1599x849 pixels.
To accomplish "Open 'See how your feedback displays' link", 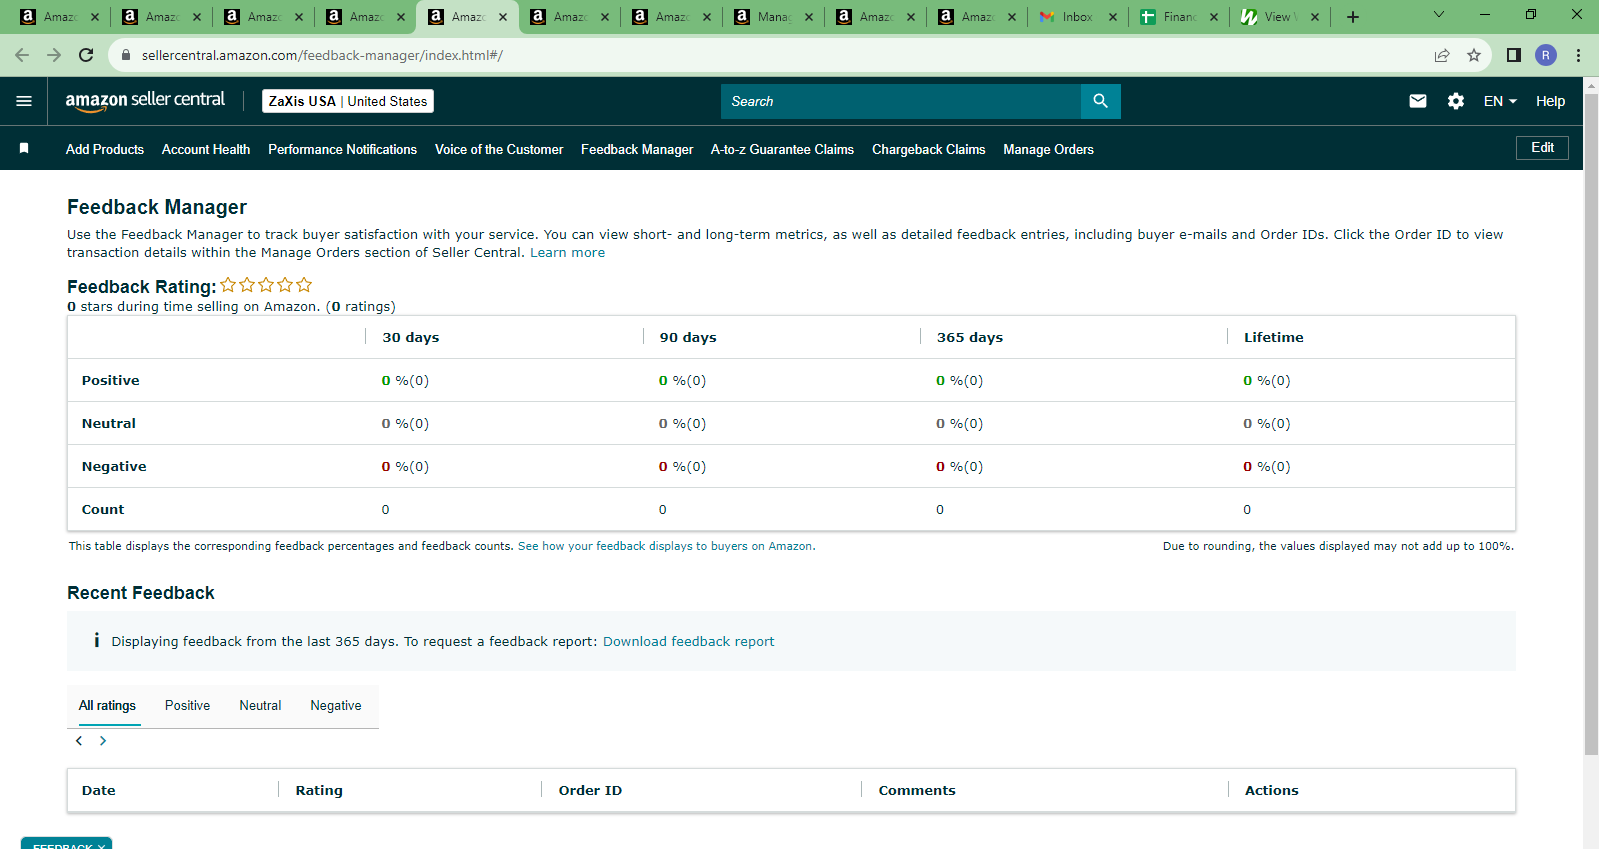I will (x=665, y=546).
